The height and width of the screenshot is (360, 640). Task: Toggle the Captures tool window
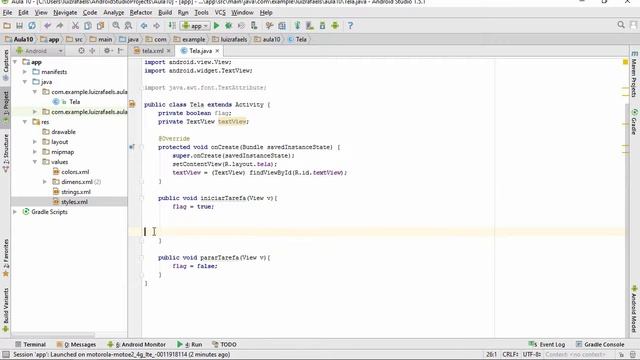[6, 65]
